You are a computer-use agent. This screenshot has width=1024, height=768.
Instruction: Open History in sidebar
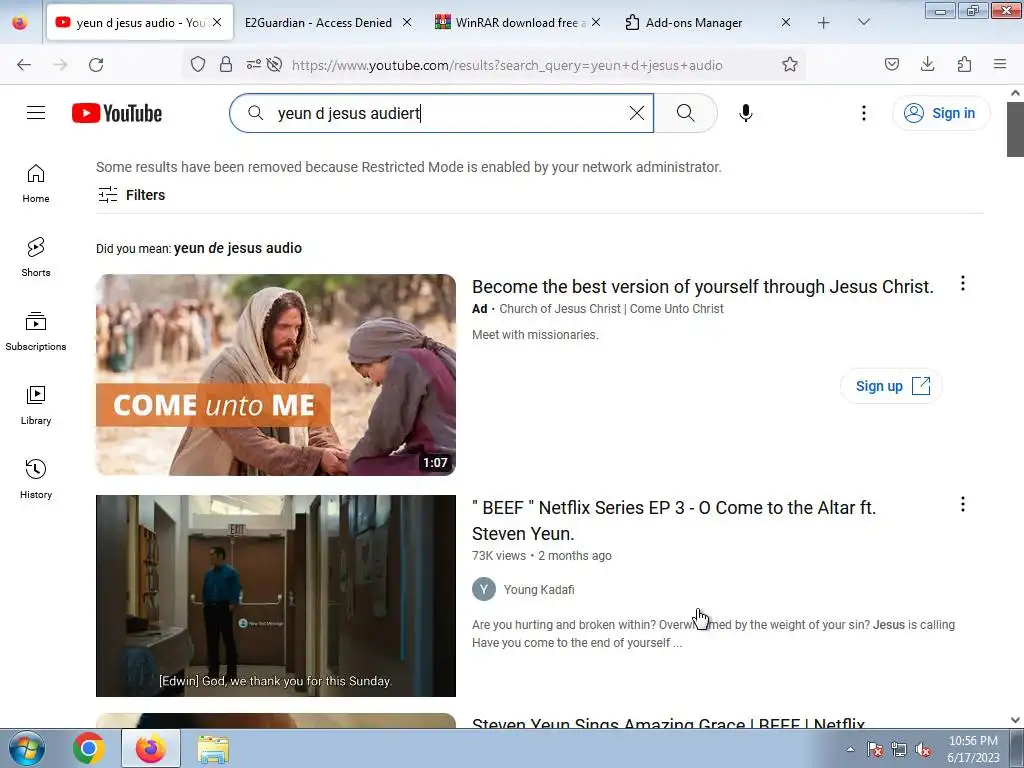click(36, 479)
